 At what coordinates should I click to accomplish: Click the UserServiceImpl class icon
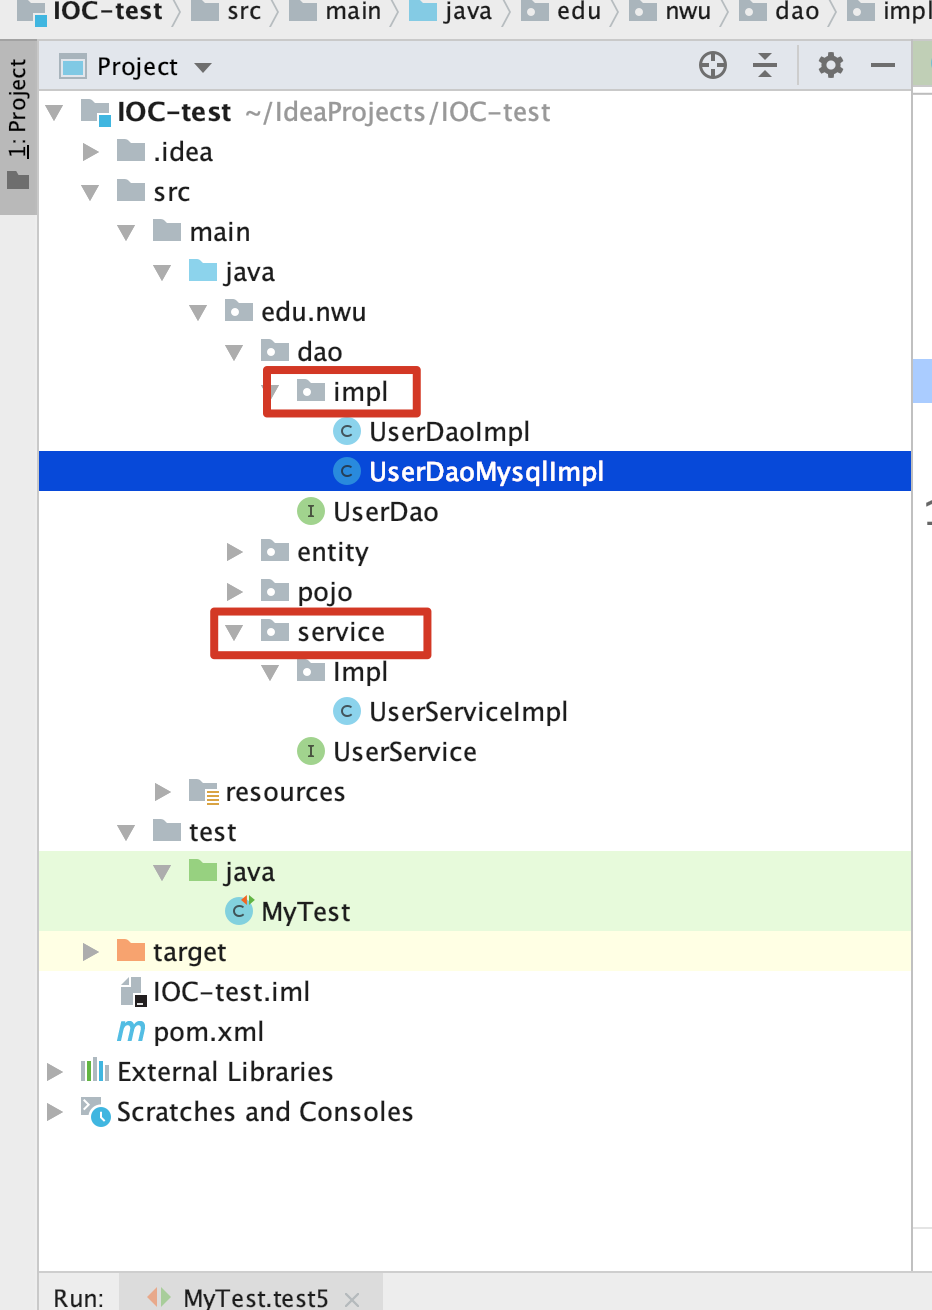pyautogui.click(x=346, y=712)
